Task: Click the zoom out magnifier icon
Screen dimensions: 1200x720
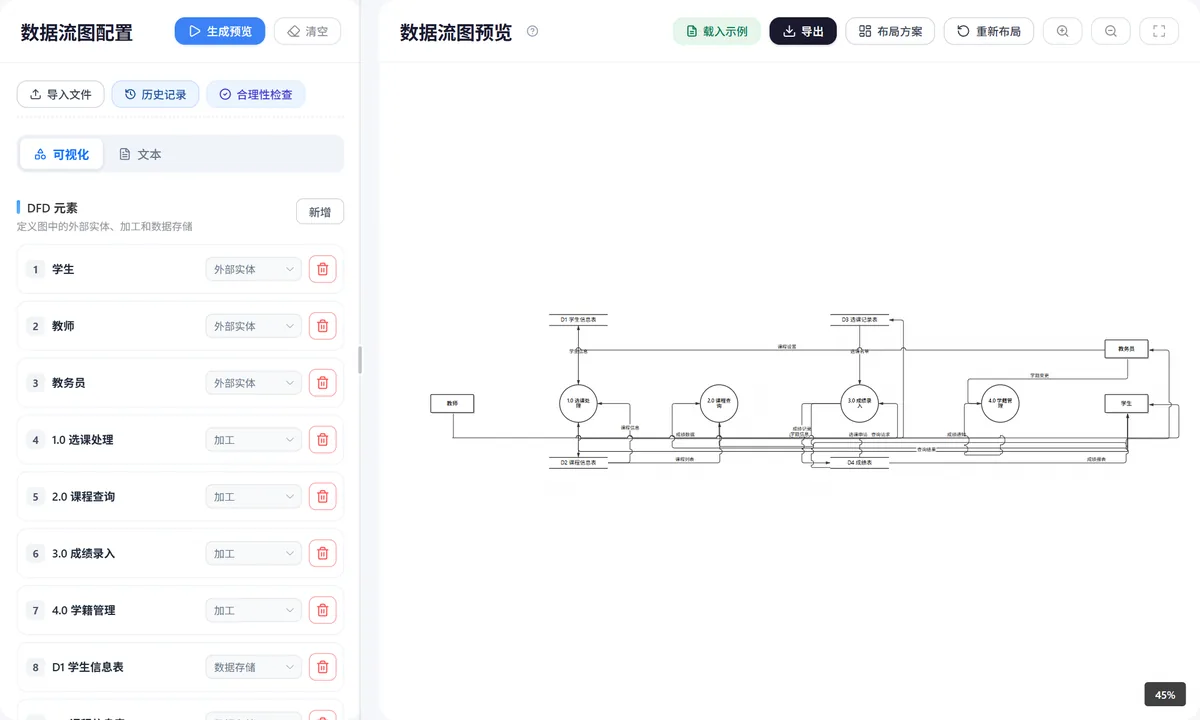Action: 1111,31
